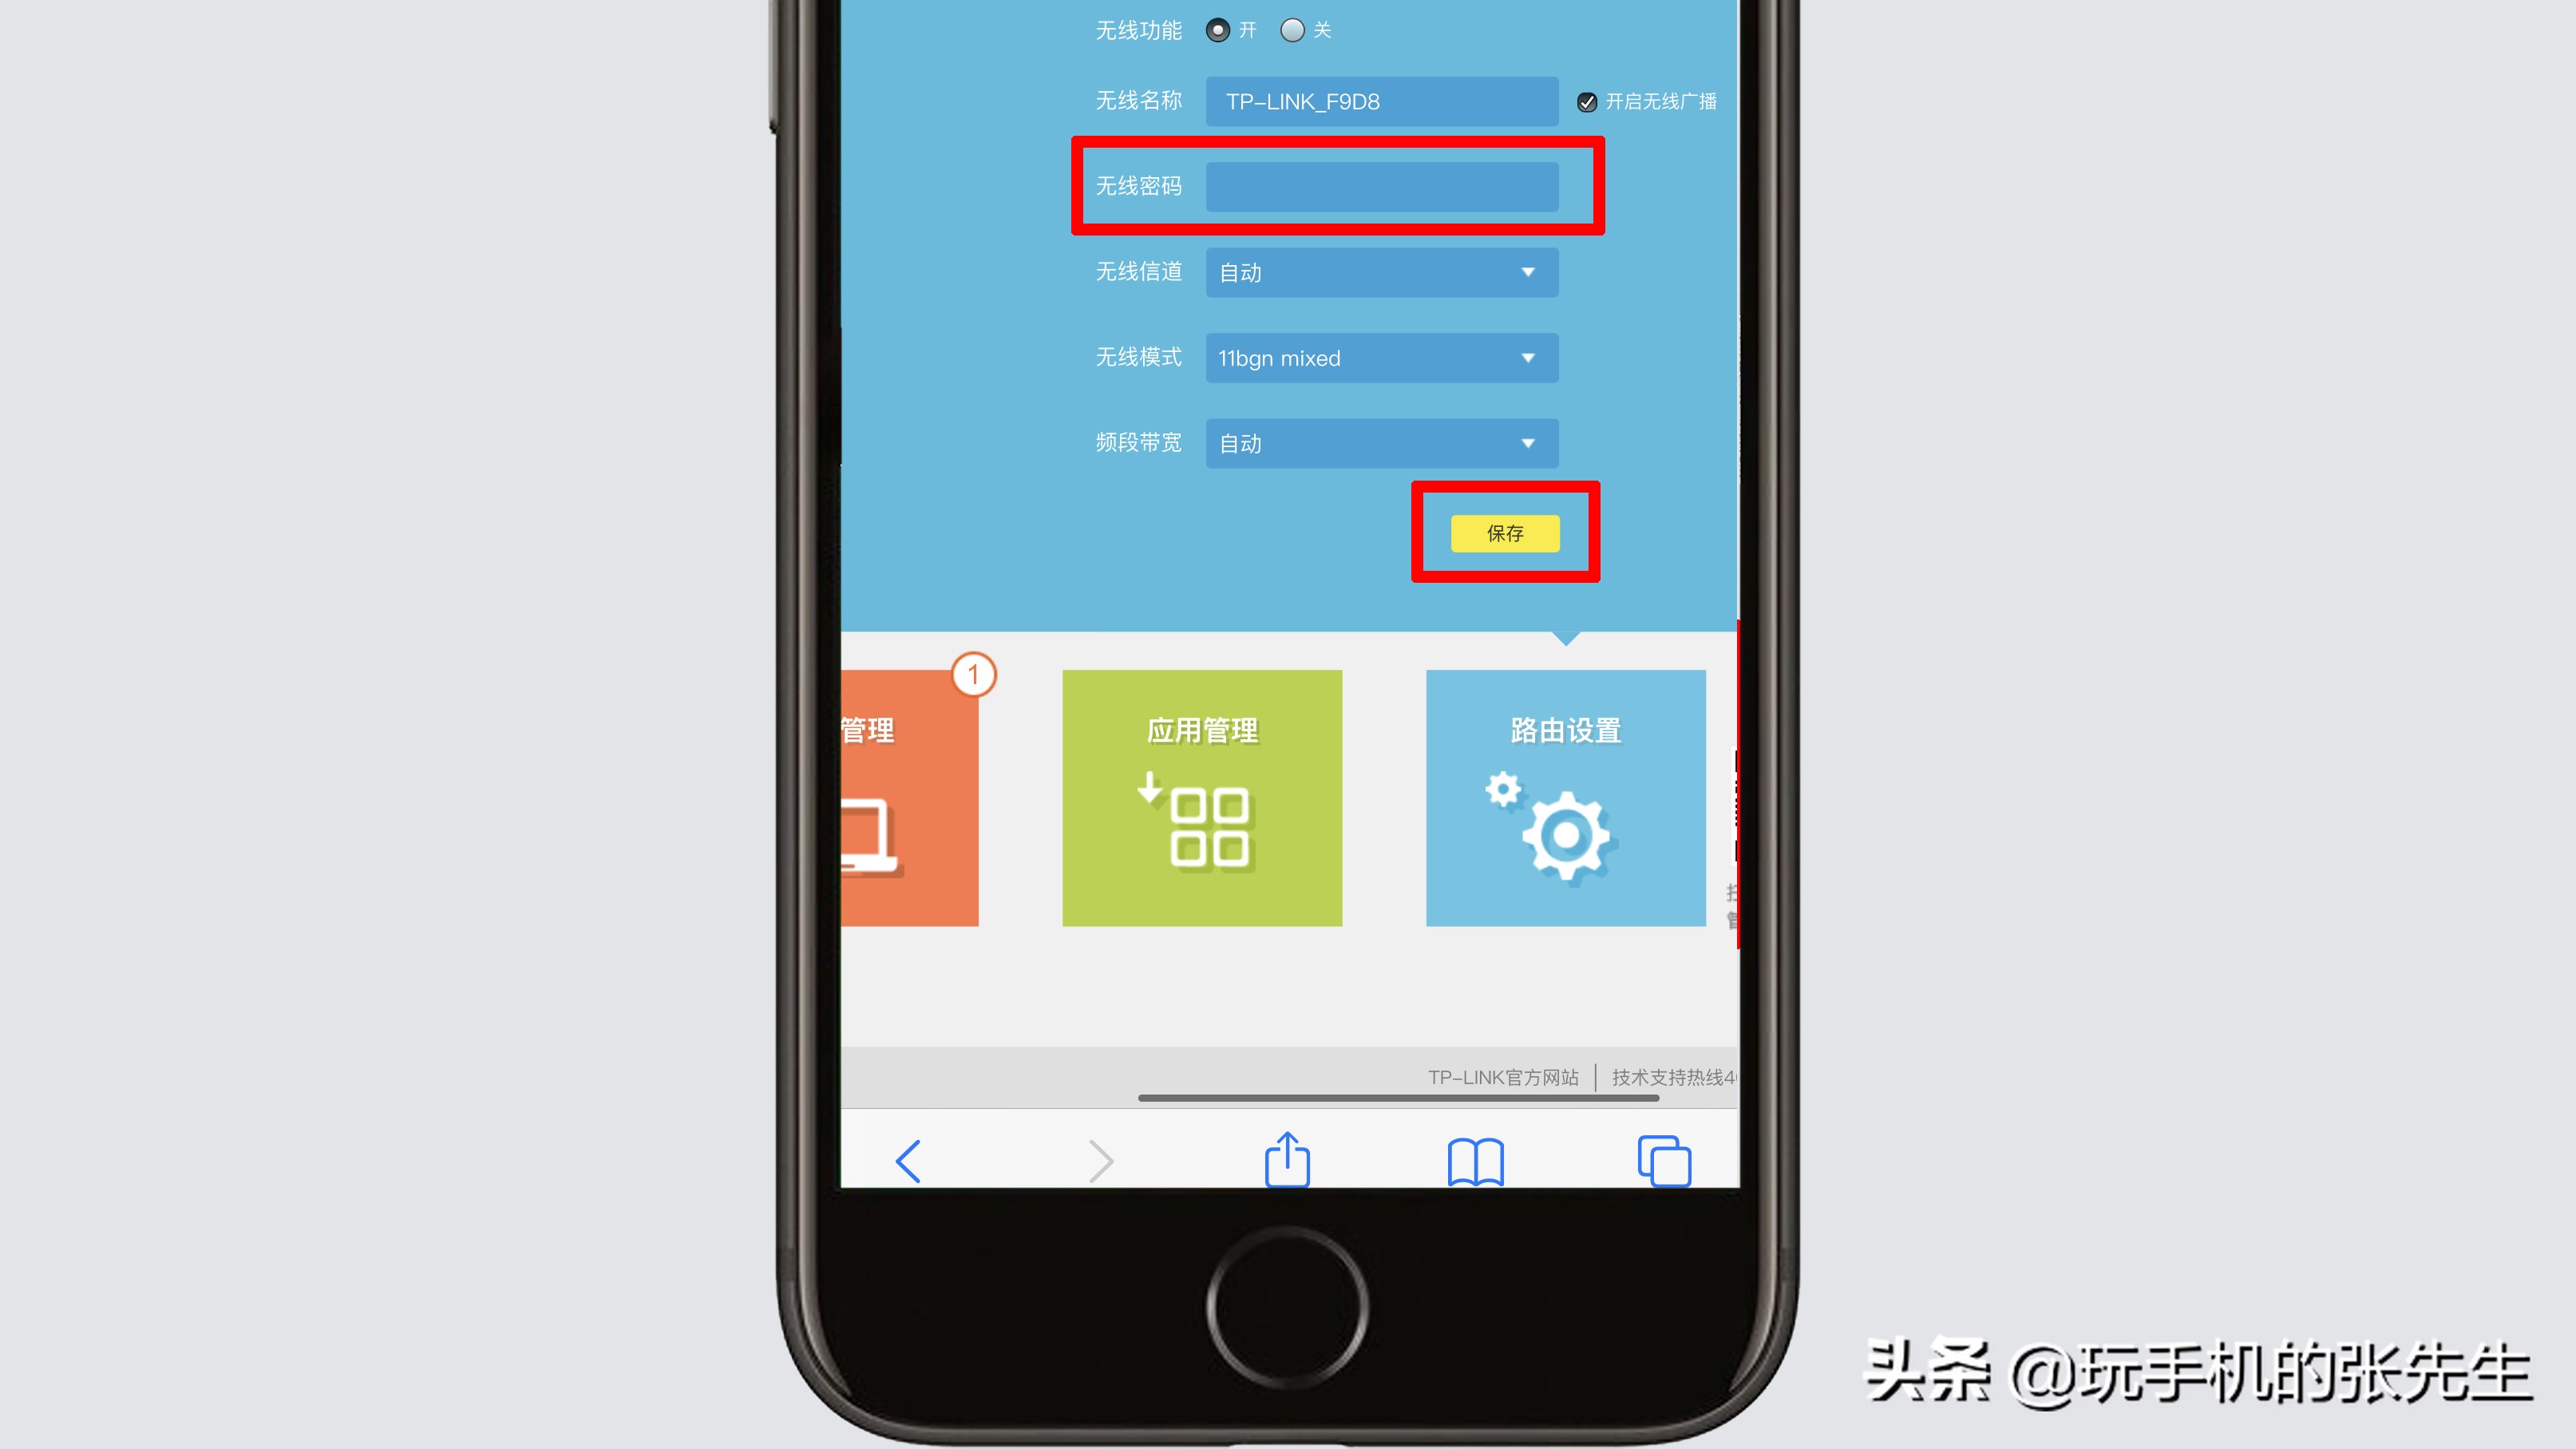Navigate forward in browser history
This screenshot has width=2576, height=1449.
click(1098, 1162)
